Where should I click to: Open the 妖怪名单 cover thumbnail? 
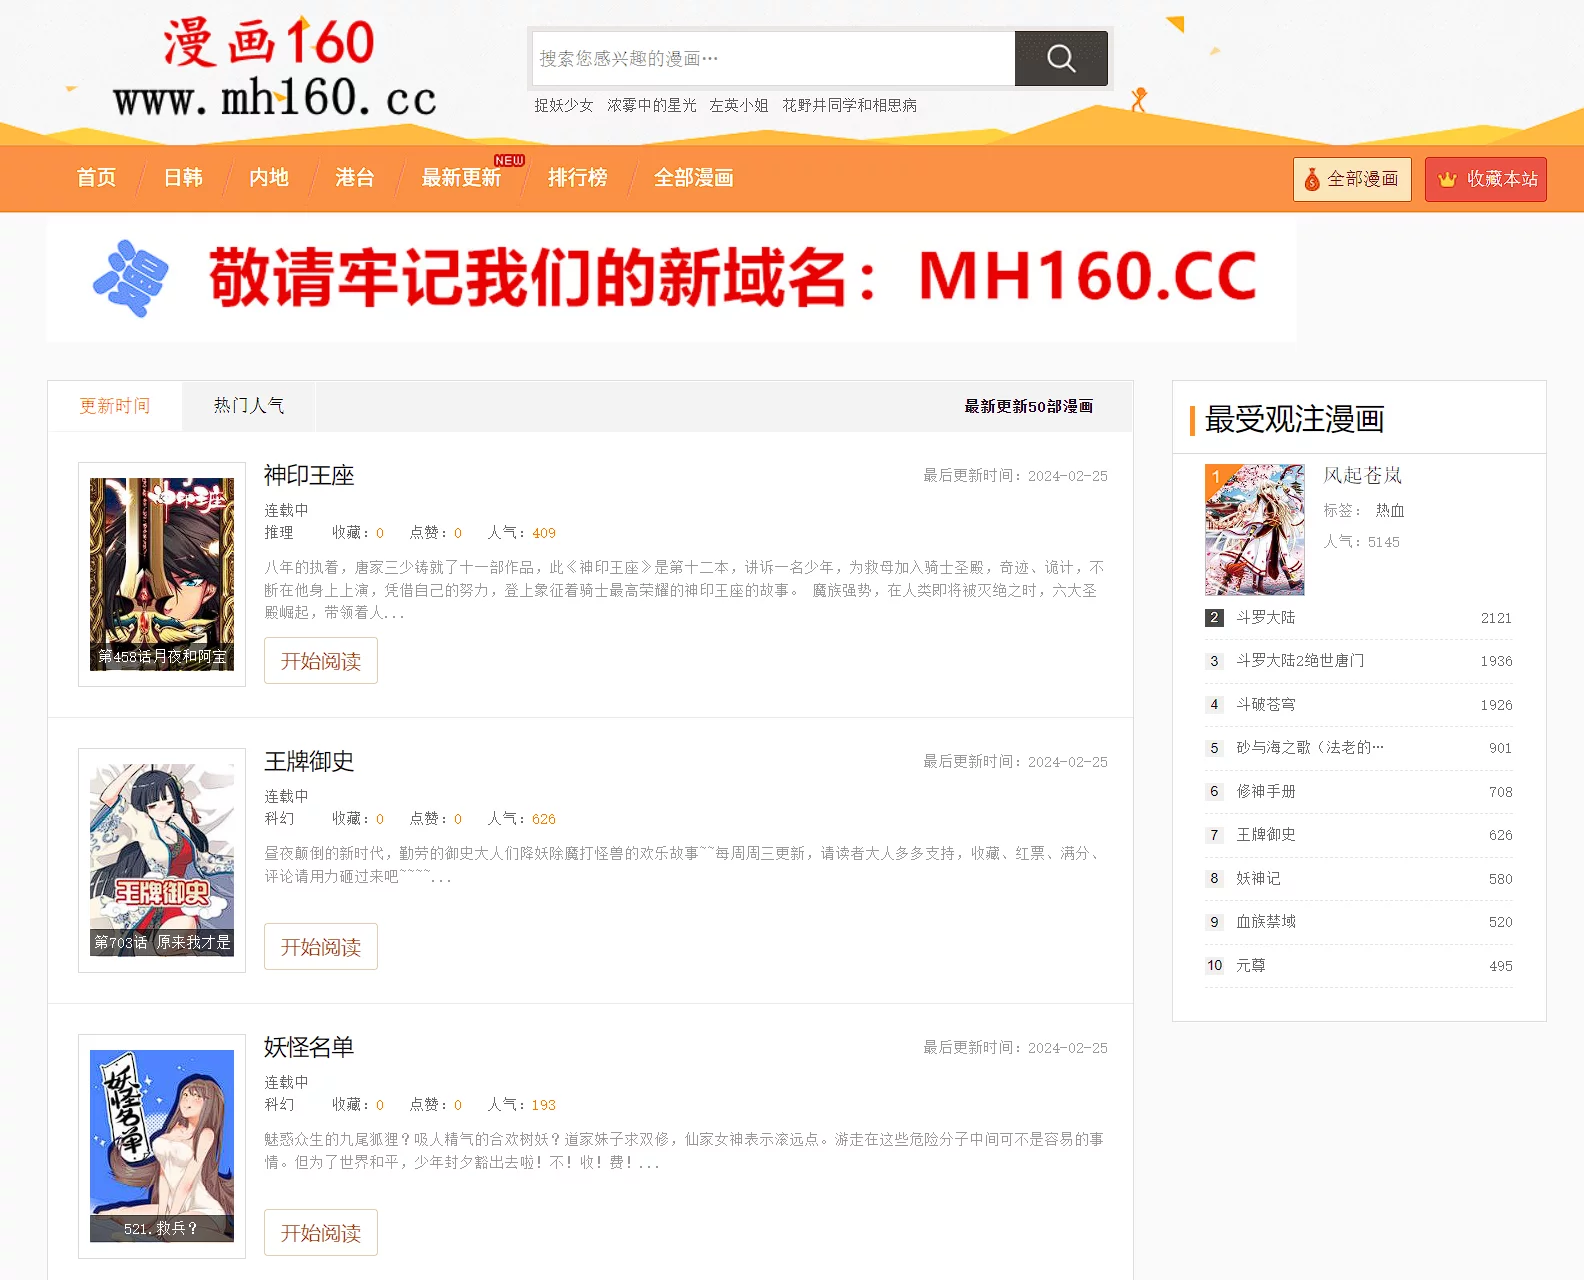click(x=162, y=1146)
